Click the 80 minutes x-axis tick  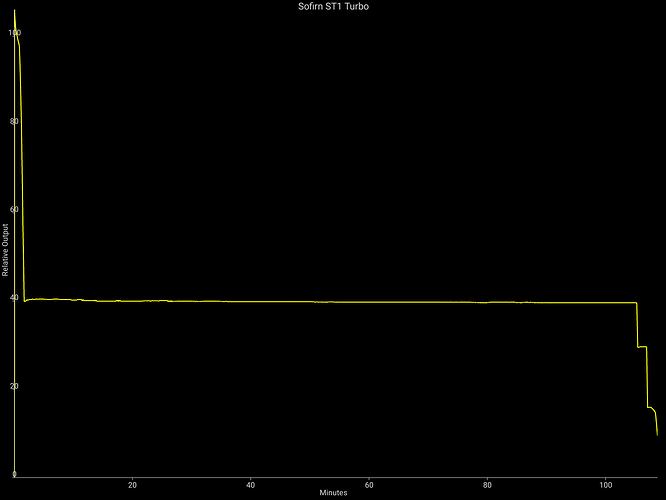pyautogui.click(x=487, y=485)
